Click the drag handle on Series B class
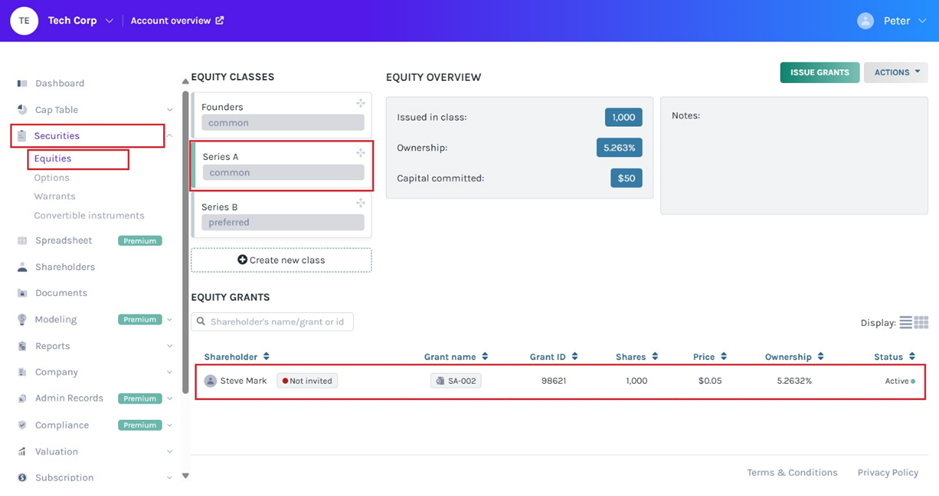The image size is (939, 496). tap(361, 204)
